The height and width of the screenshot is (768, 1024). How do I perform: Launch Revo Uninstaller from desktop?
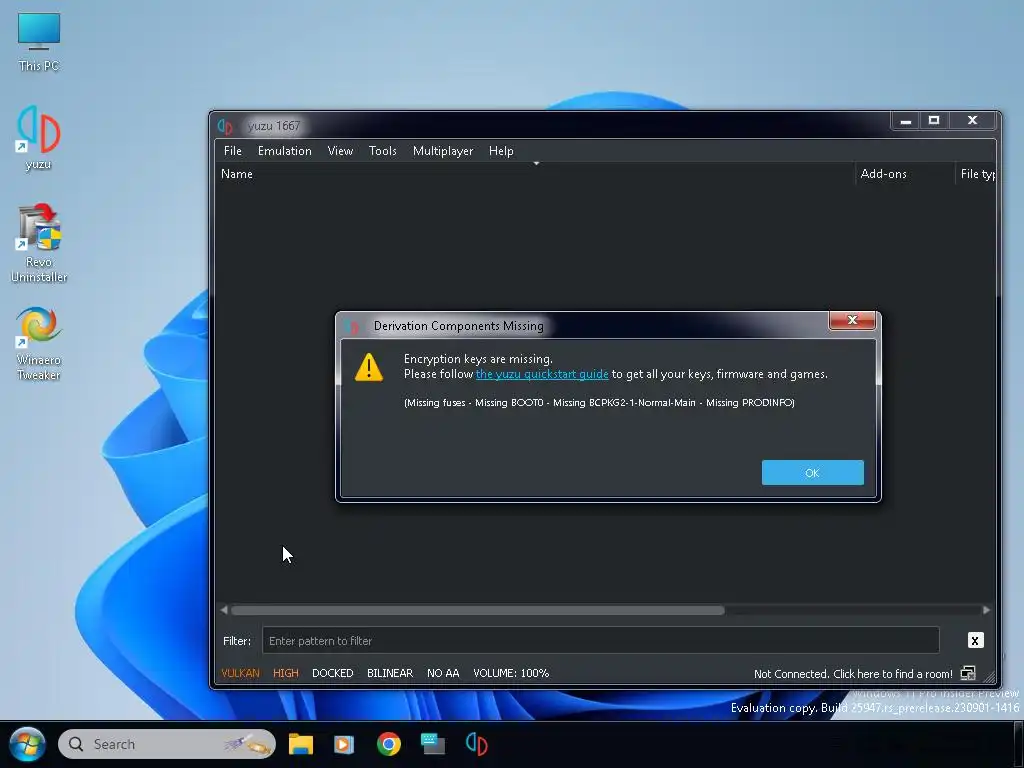[x=39, y=243]
